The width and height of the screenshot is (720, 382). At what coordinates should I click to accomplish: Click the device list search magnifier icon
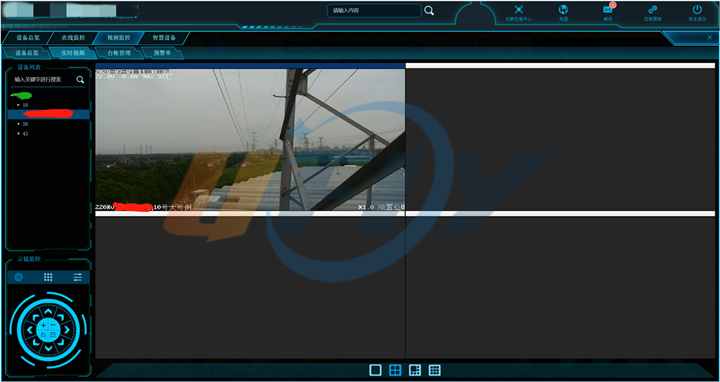80,79
